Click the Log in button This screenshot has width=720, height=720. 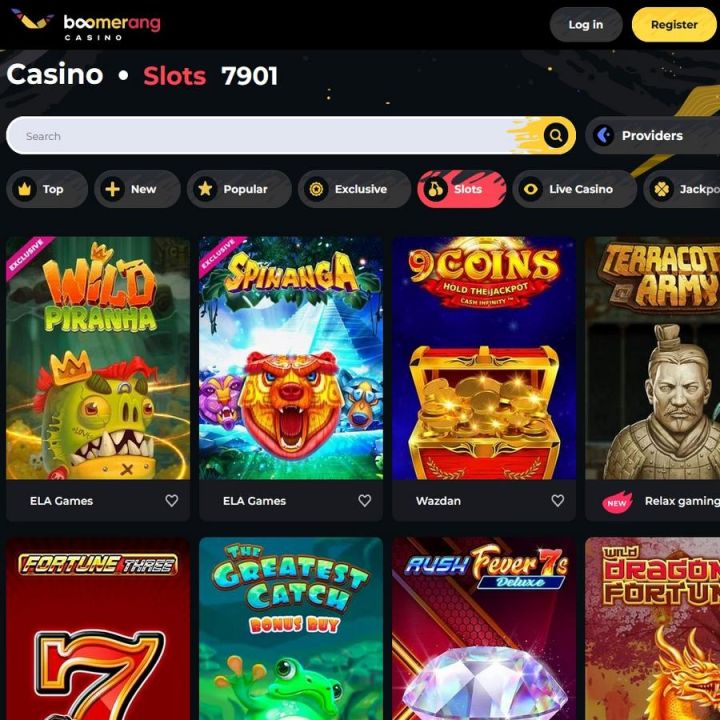(x=586, y=25)
